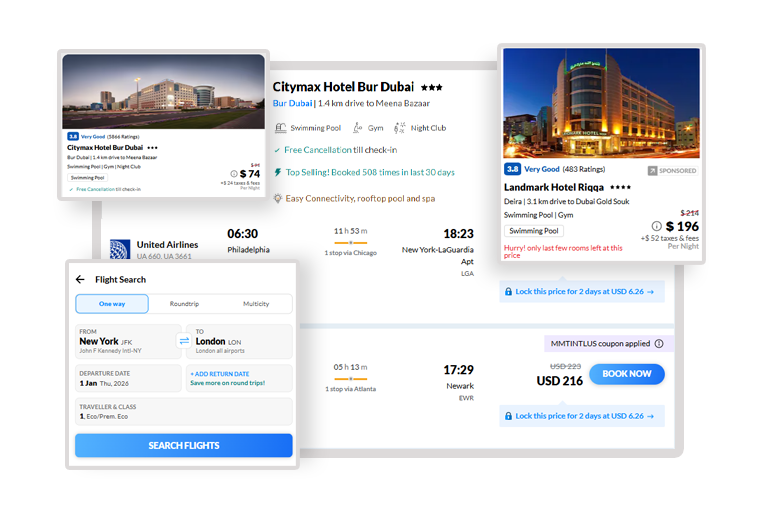Open the To city London selector

(240, 341)
